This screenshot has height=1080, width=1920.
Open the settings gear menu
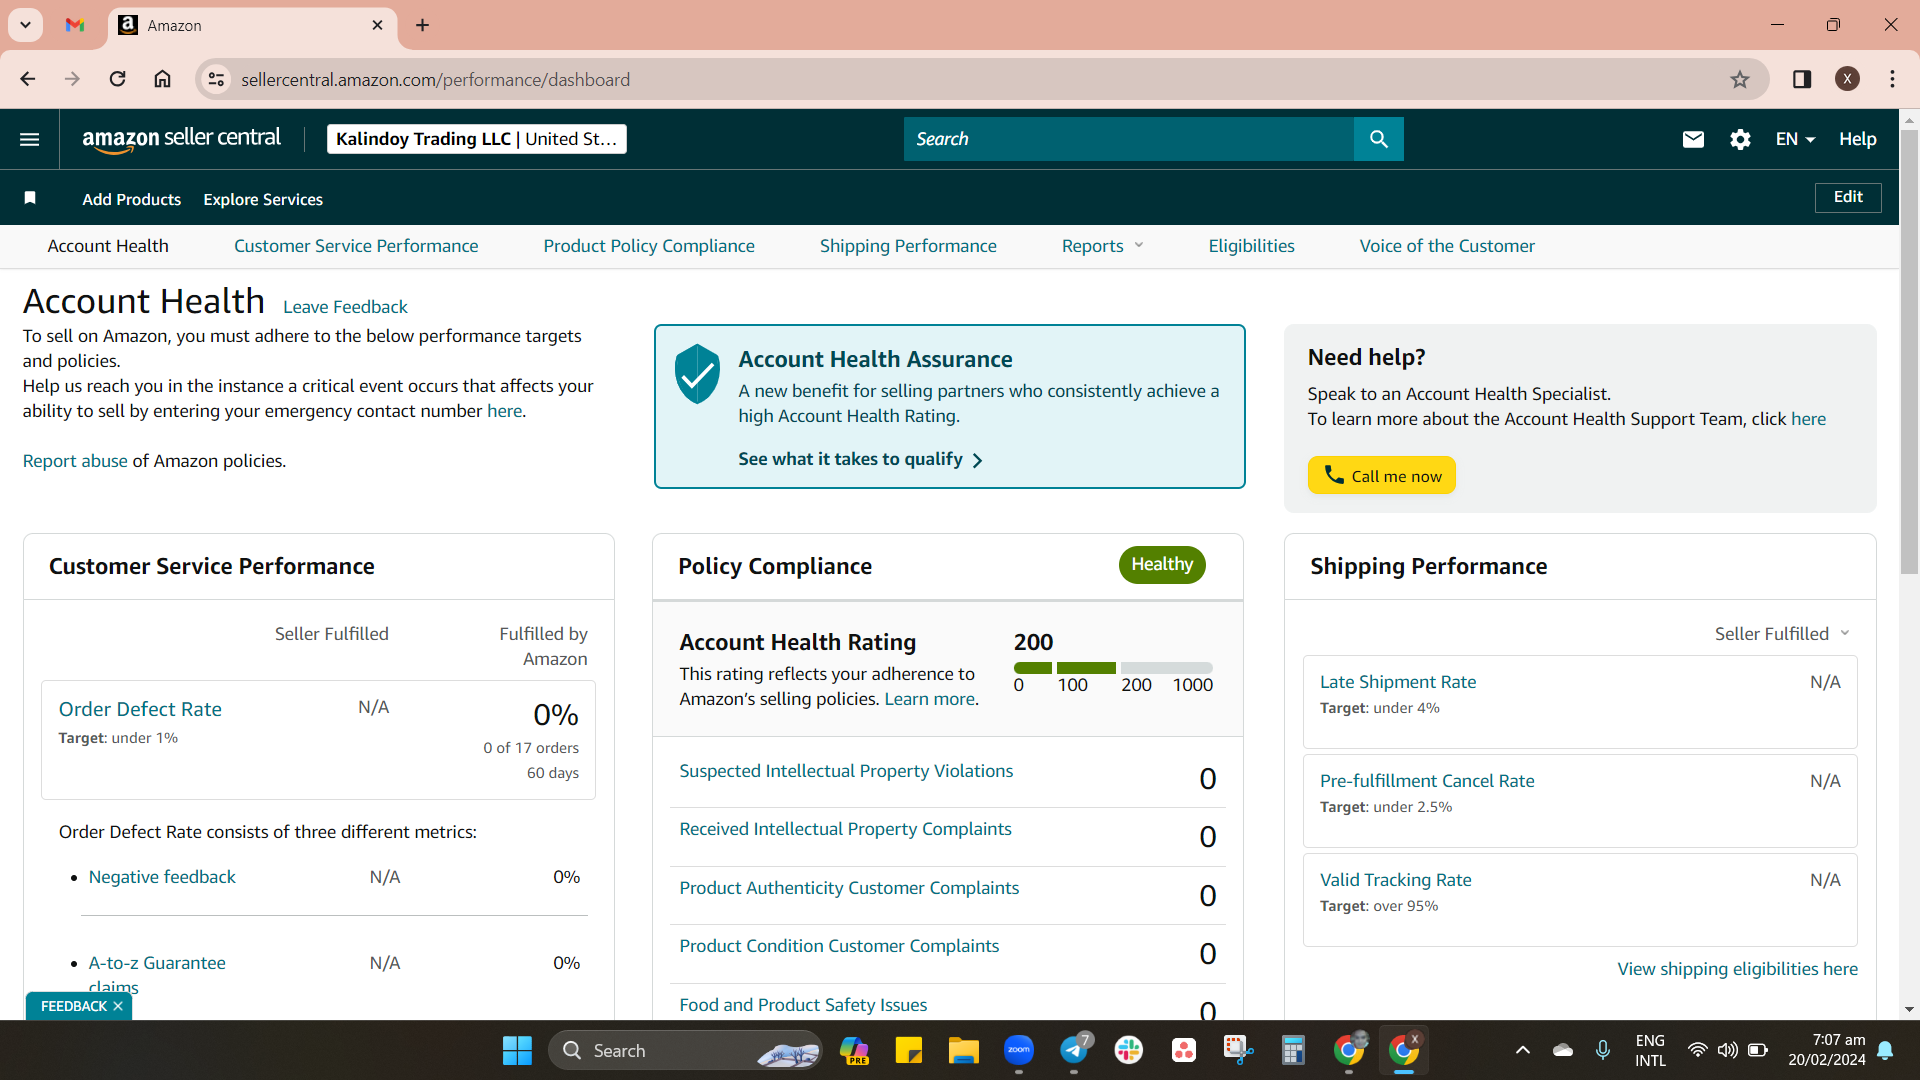1740,139
